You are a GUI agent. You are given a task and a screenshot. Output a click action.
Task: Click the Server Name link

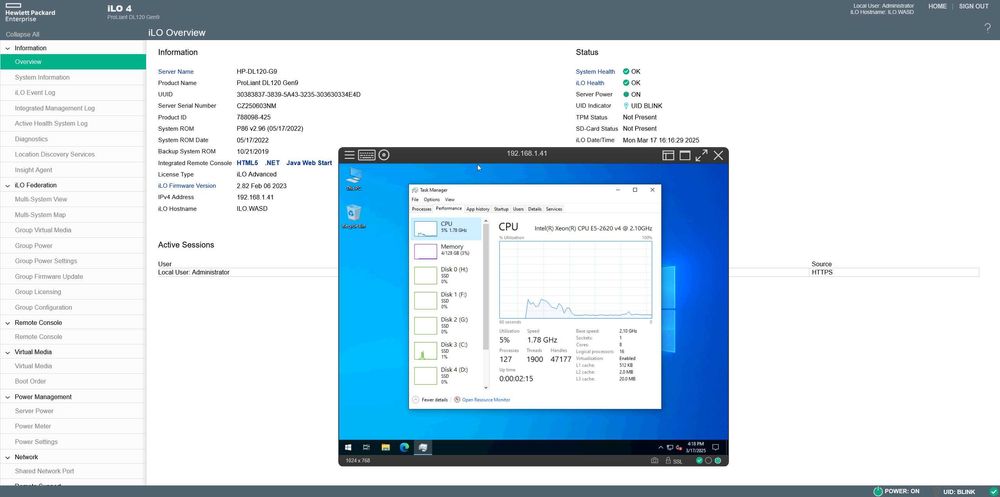176,71
